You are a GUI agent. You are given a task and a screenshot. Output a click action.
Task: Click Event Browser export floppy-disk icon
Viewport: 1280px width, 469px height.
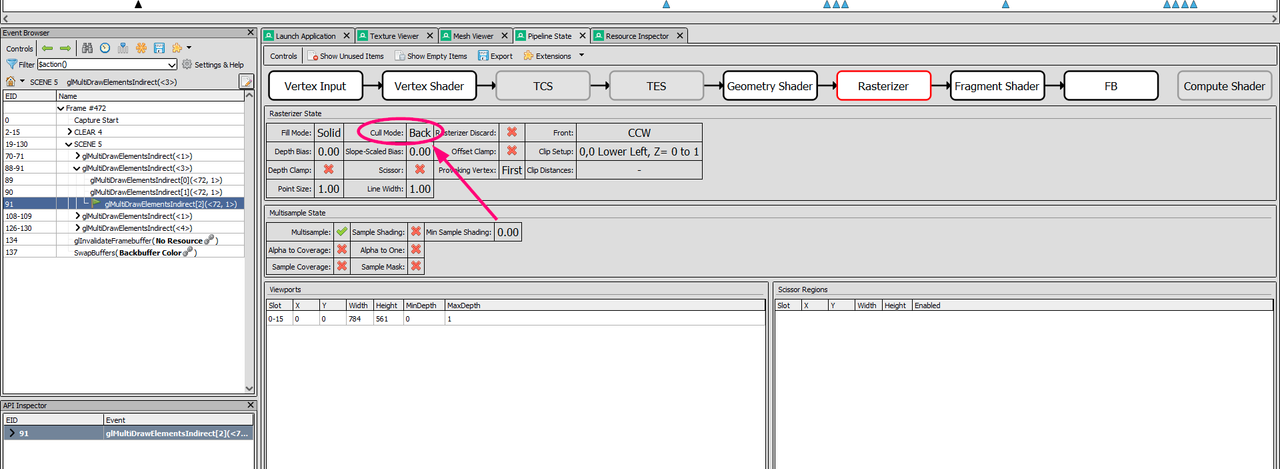159,48
